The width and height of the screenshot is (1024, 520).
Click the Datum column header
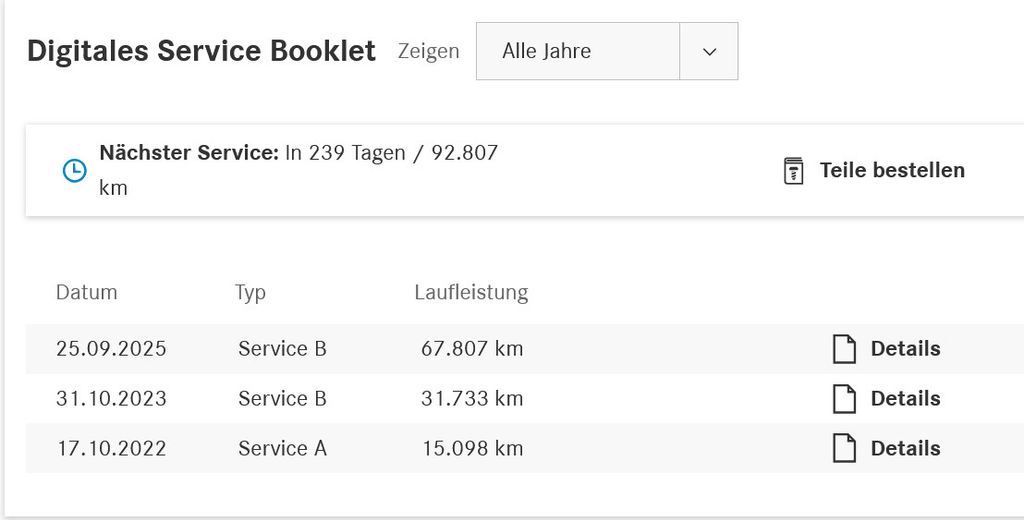coord(86,293)
